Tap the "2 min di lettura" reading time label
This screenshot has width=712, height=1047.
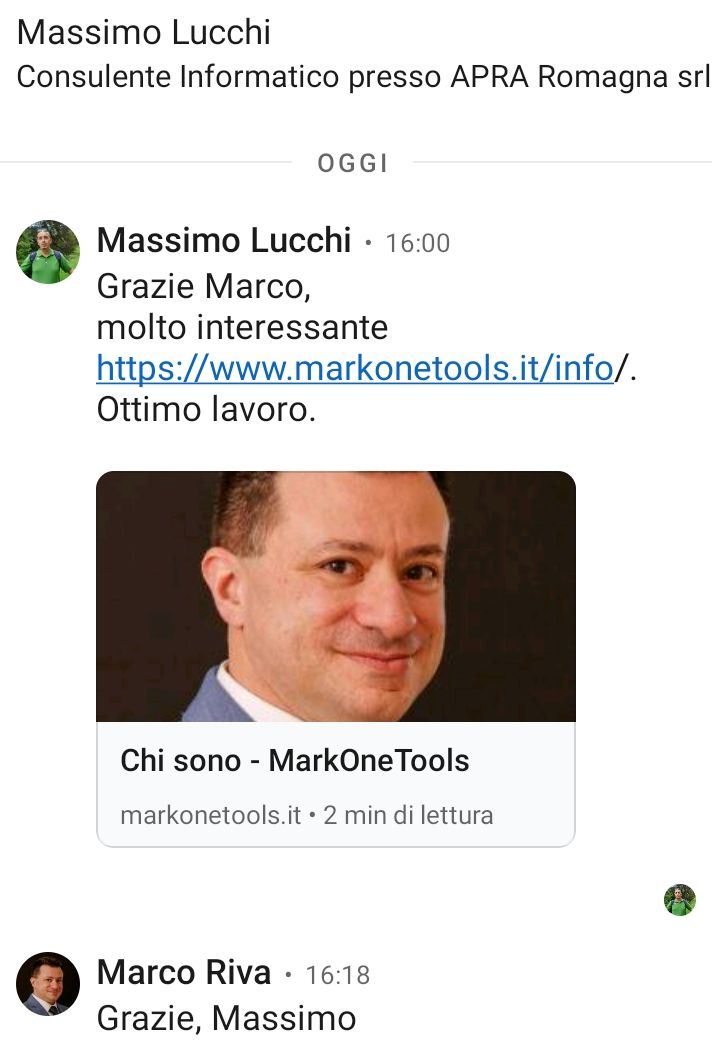[408, 815]
